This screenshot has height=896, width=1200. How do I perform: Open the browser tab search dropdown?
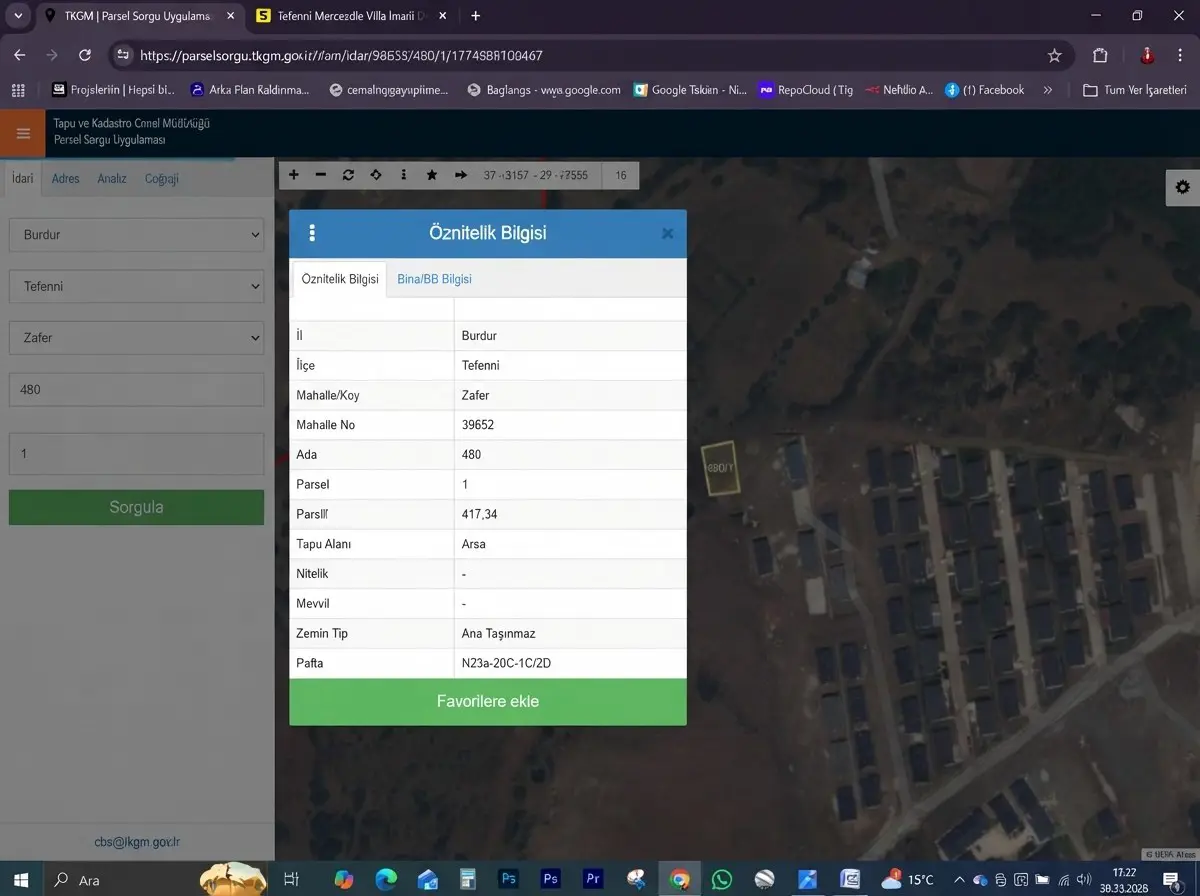click(x=18, y=16)
